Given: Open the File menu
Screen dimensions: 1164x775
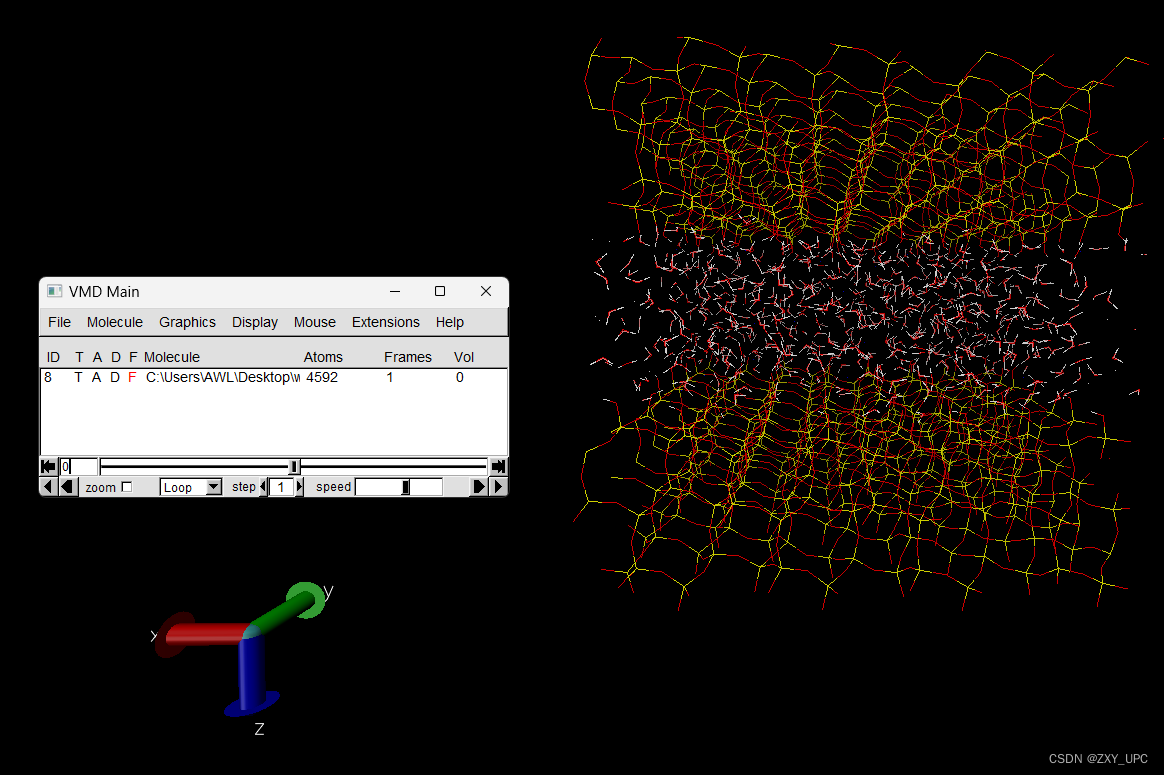Looking at the screenshot, I should 59,322.
